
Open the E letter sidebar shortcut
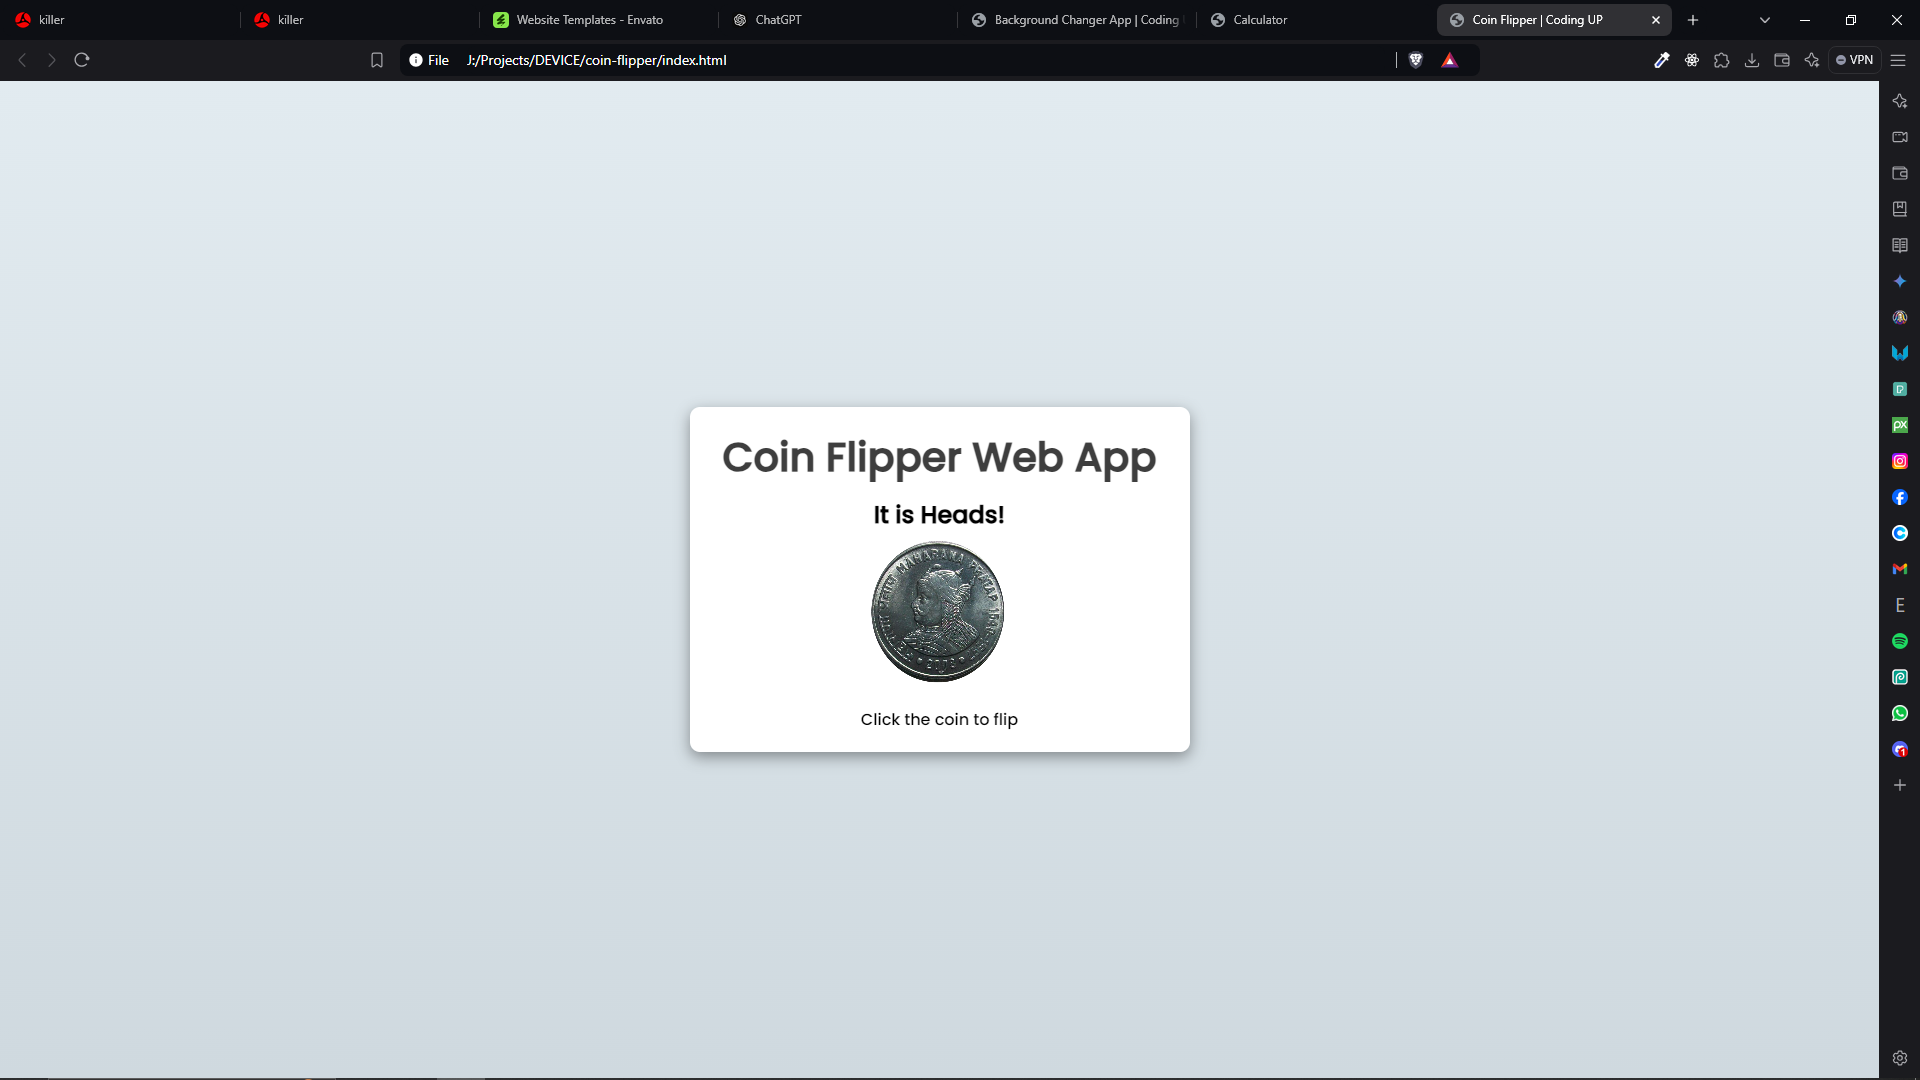[1900, 605]
